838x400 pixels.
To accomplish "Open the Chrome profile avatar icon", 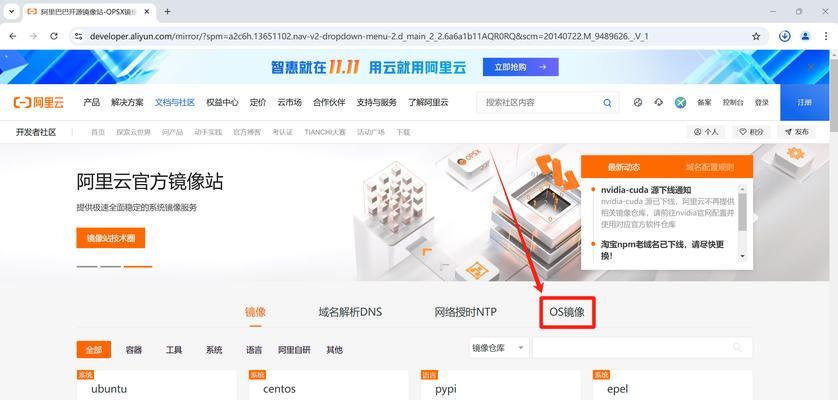I will pyautogui.click(x=805, y=36).
